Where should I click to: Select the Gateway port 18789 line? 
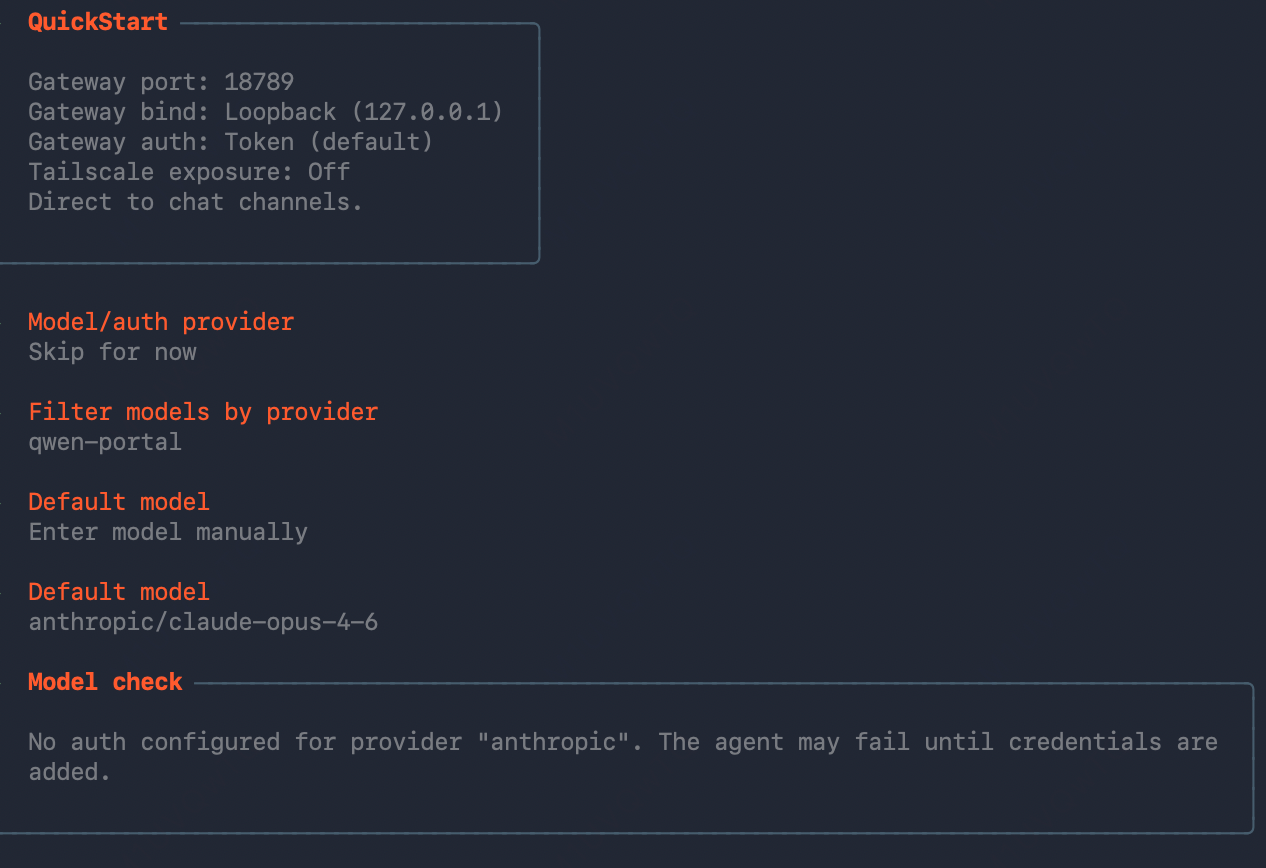[x=161, y=82]
